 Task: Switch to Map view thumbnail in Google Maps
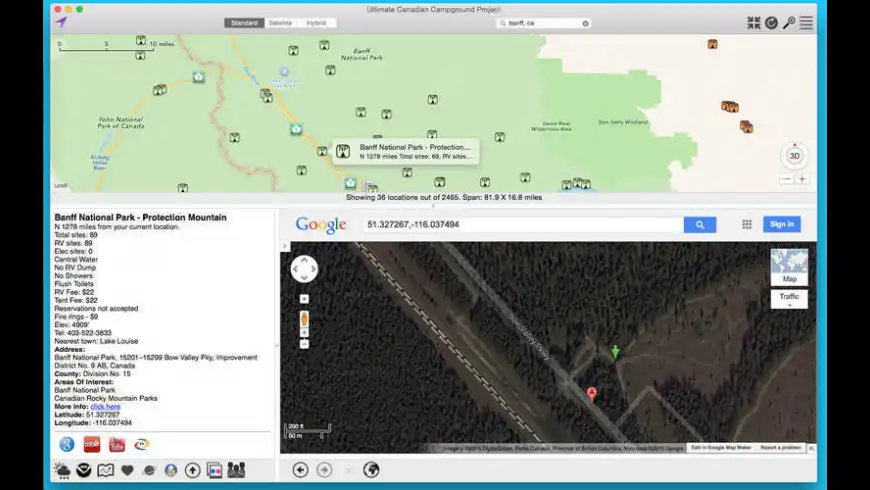[789, 267]
